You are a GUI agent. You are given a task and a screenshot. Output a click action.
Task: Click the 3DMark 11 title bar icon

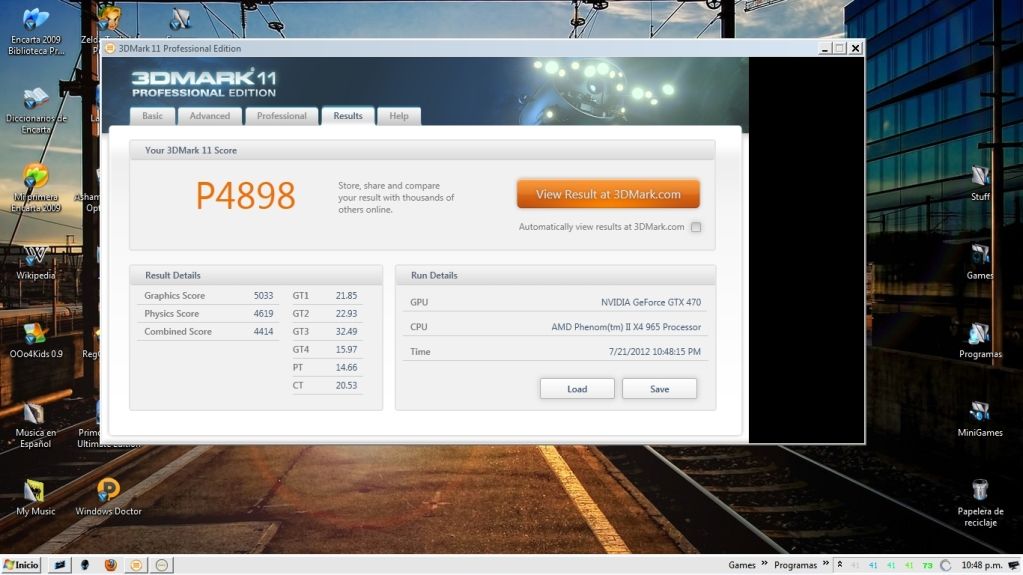click(110, 48)
